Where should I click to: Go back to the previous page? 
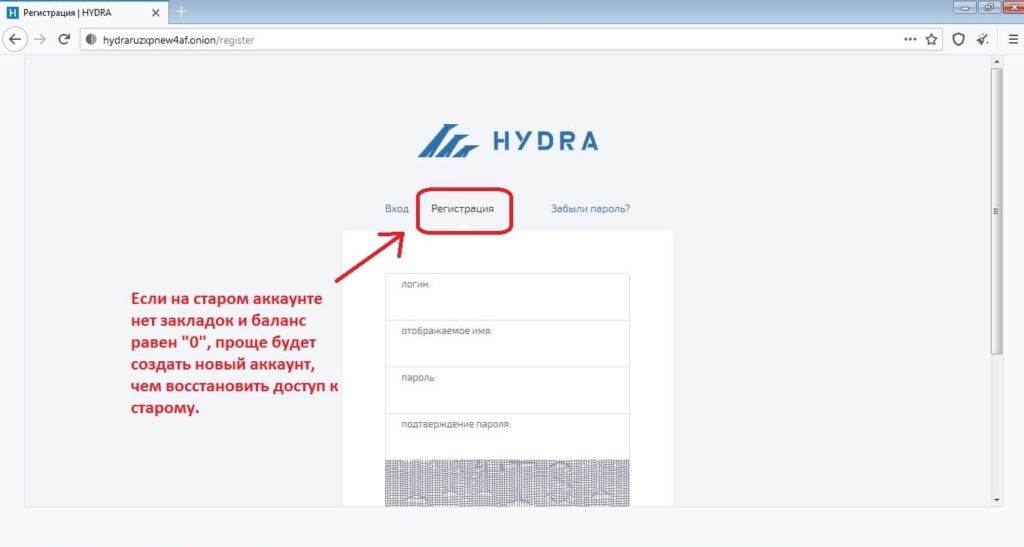coord(15,40)
